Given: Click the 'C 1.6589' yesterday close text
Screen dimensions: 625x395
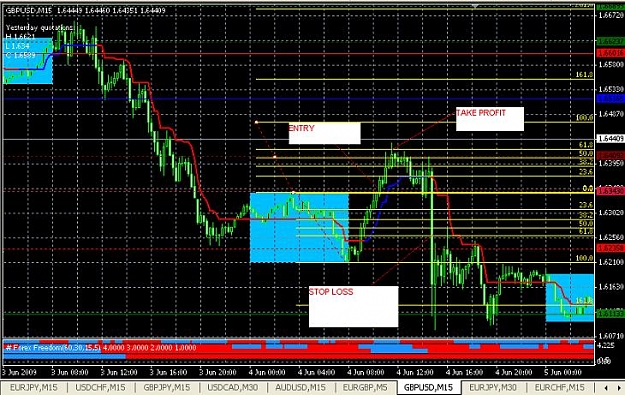Looking at the screenshot, I should click(21, 55).
